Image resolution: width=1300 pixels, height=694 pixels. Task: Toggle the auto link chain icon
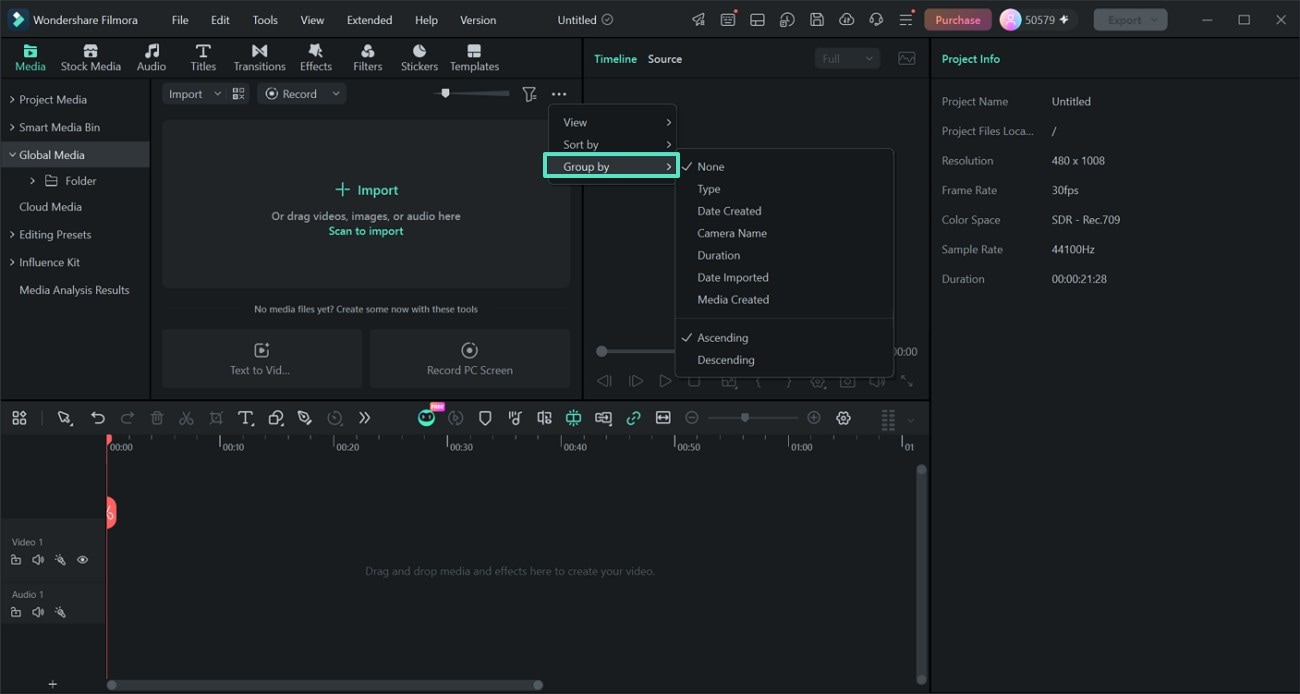tap(633, 418)
